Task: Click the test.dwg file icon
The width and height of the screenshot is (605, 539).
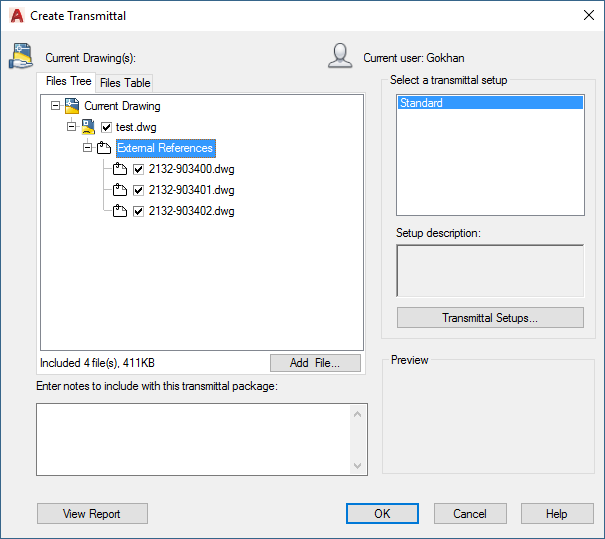Action: 88,127
